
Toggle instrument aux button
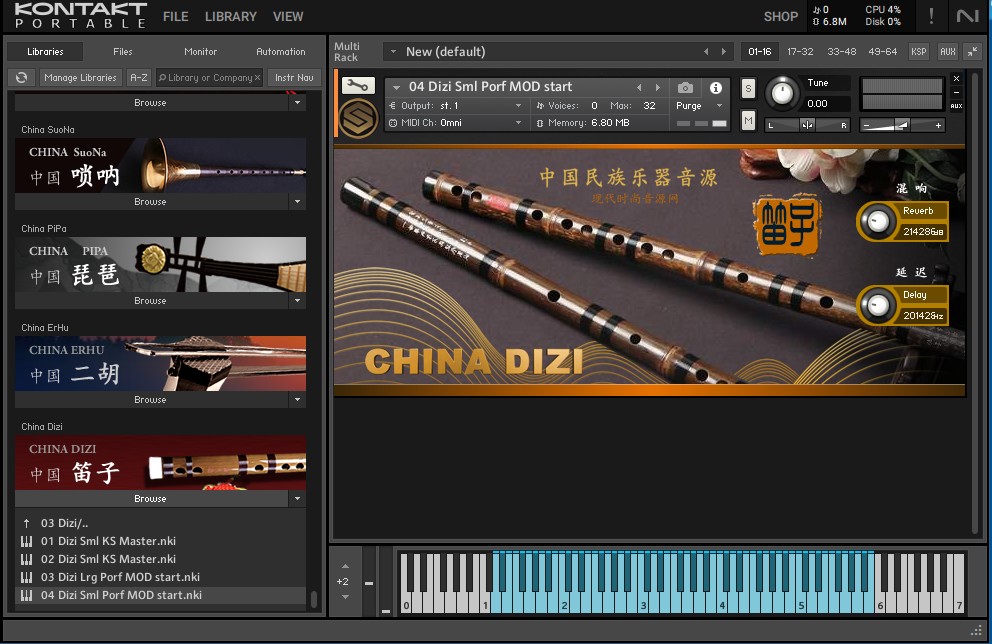pos(957,106)
